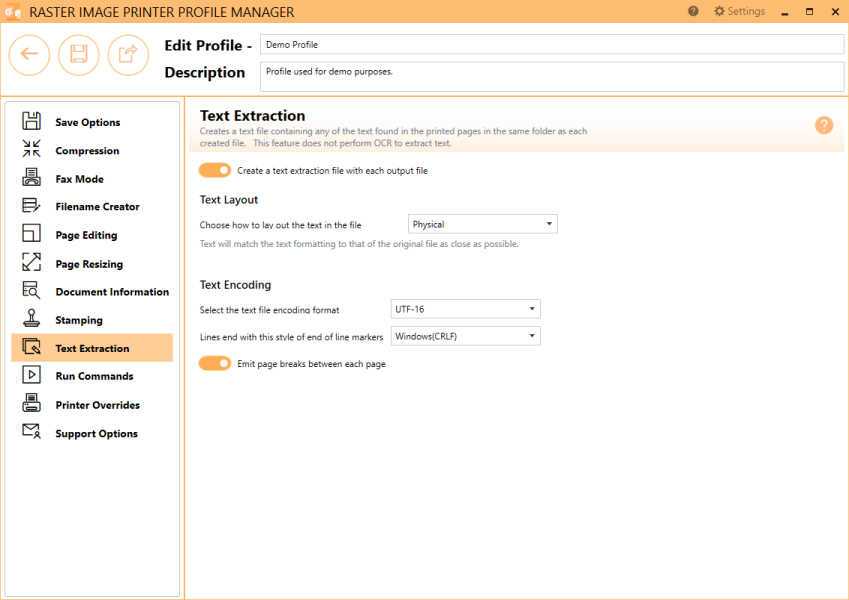Viewport: 849px width, 600px height.
Task: Toggle emit page breaks switch
Action: point(215,363)
